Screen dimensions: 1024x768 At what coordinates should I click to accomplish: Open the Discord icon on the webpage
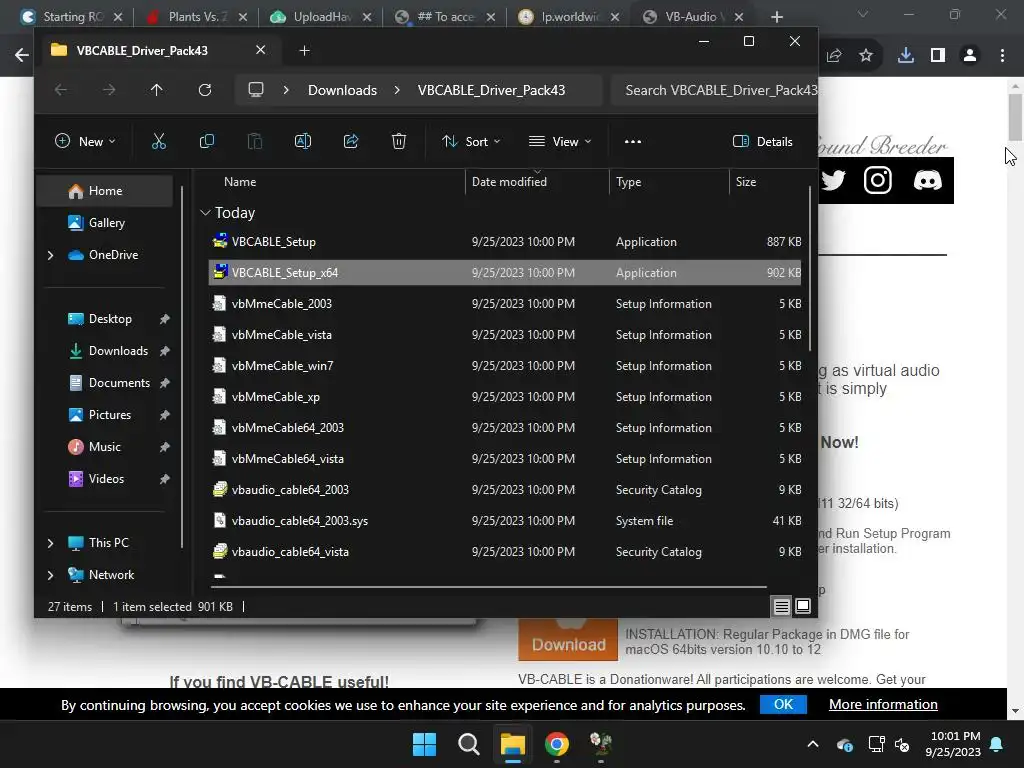click(x=927, y=180)
